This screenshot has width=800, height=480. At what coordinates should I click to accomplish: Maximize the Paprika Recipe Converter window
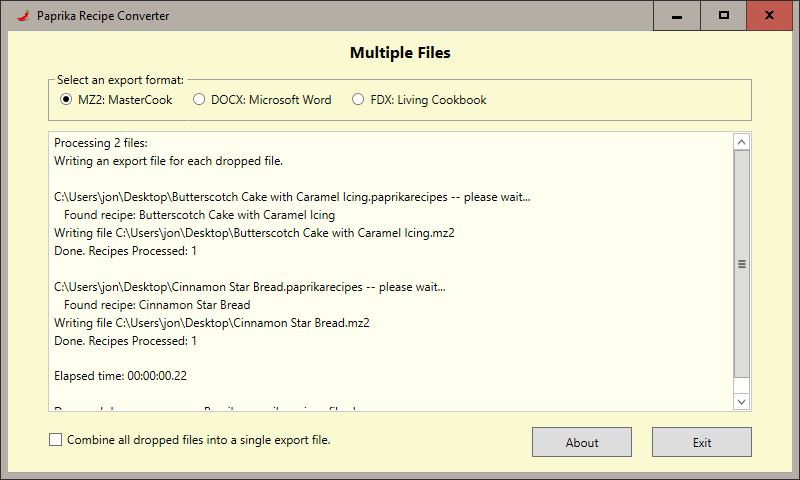[724, 16]
